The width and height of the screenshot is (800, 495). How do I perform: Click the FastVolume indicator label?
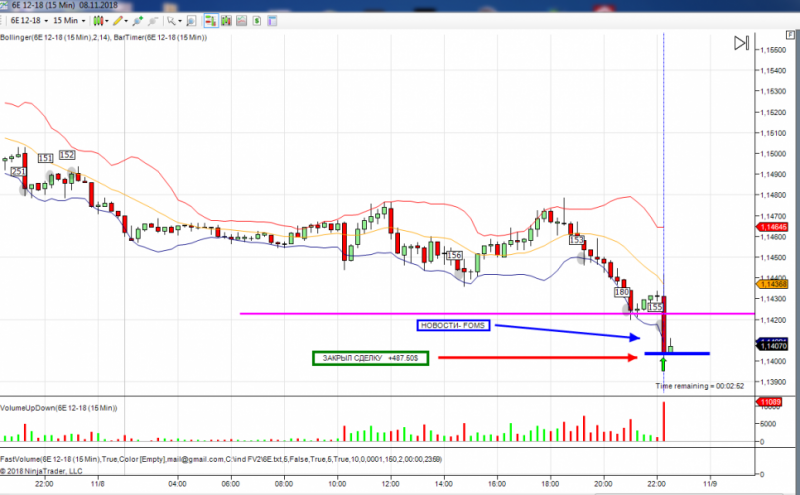click(x=221, y=459)
